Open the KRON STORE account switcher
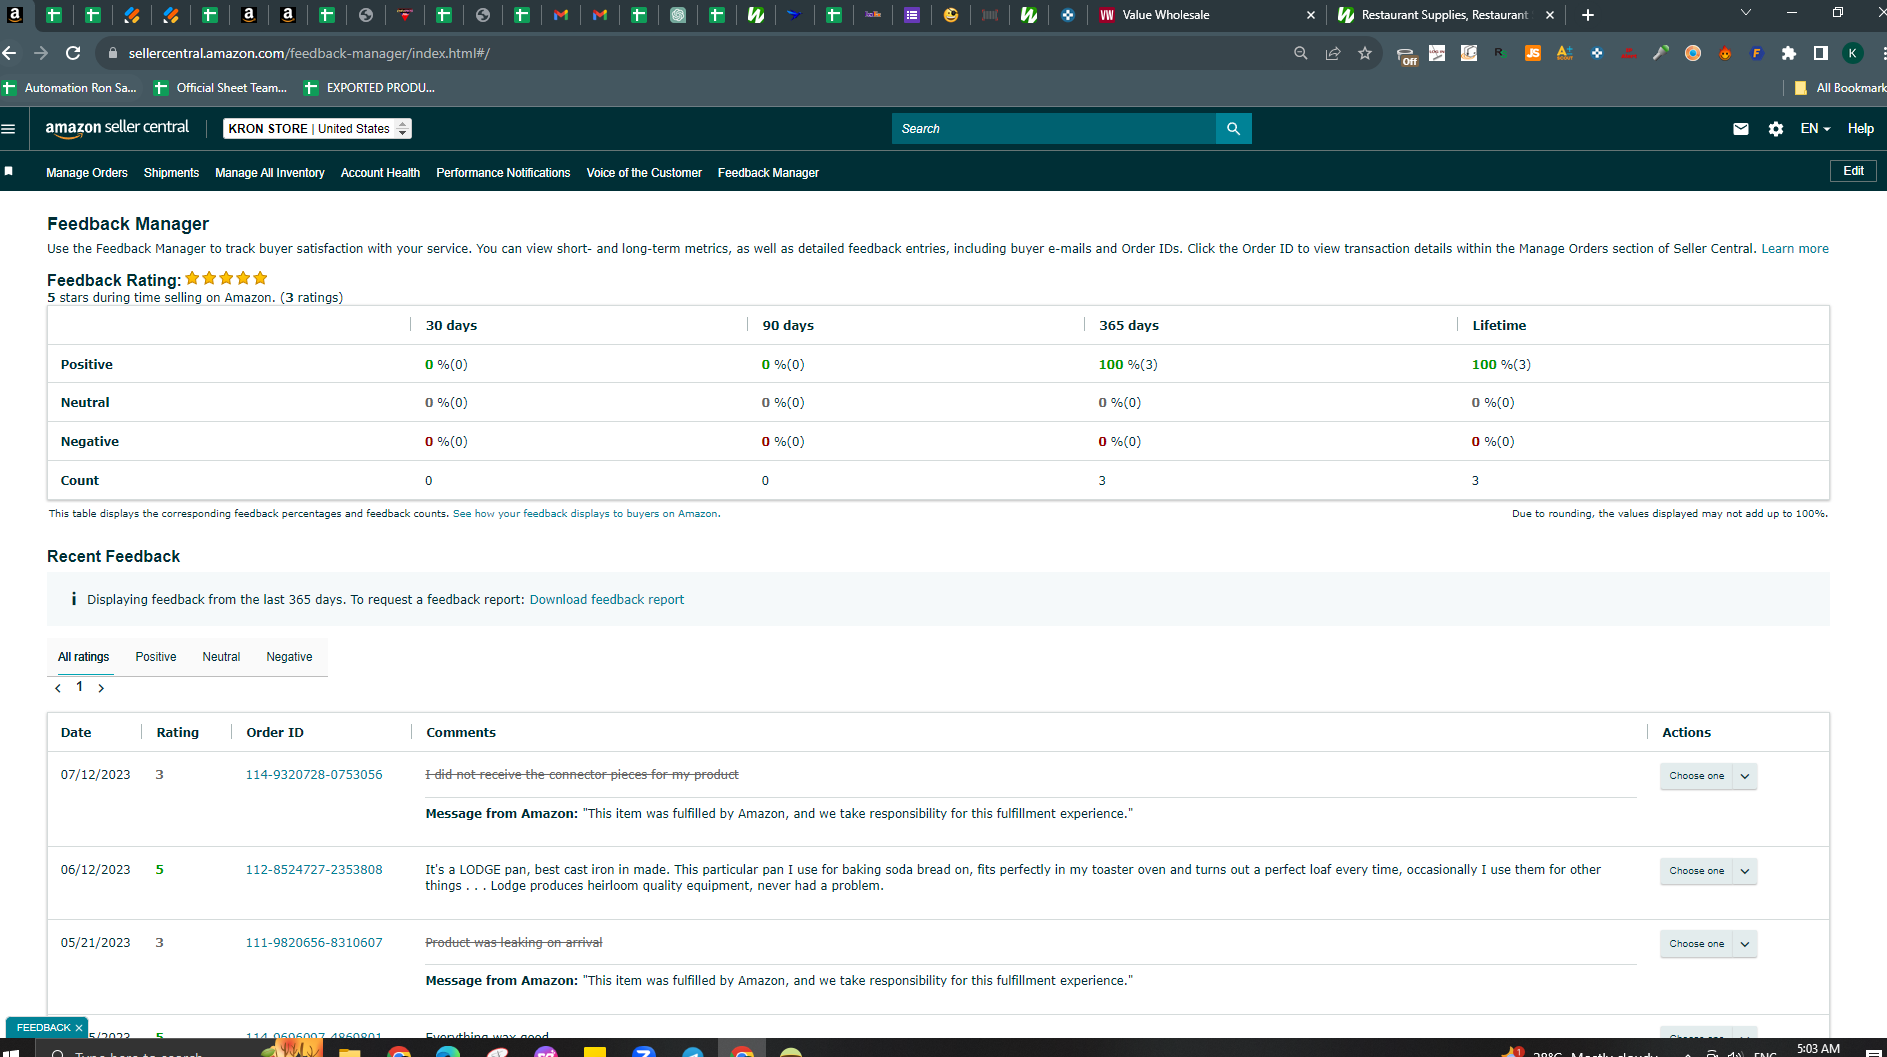The image size is (1887, 1057). [x=317, y=128]
